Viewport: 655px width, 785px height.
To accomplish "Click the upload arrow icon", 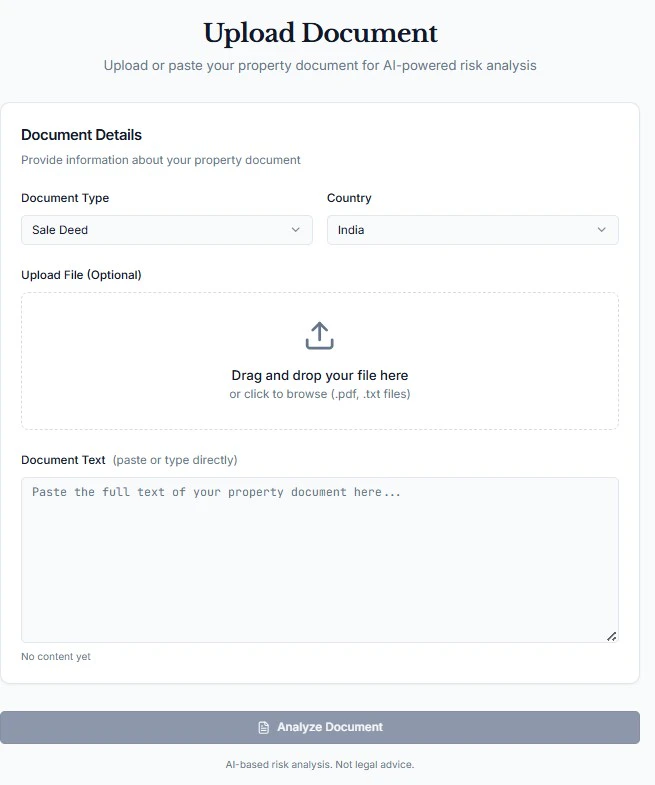I will click(319, 336).
